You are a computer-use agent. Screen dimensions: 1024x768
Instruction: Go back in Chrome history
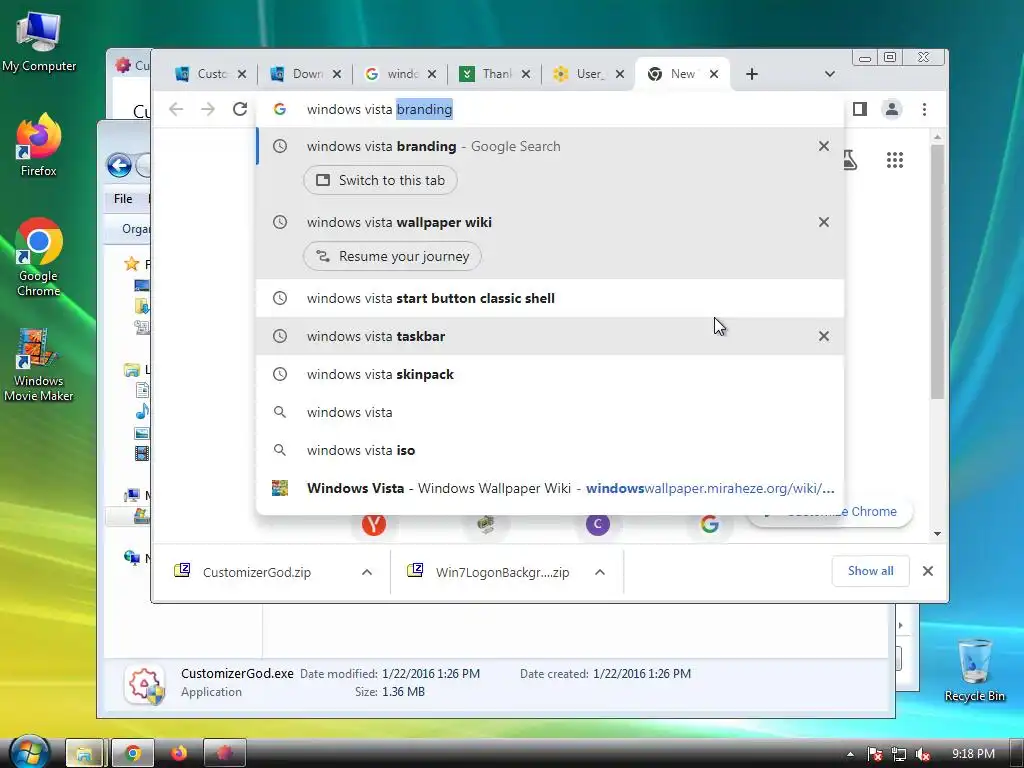(x=176, y=109)
